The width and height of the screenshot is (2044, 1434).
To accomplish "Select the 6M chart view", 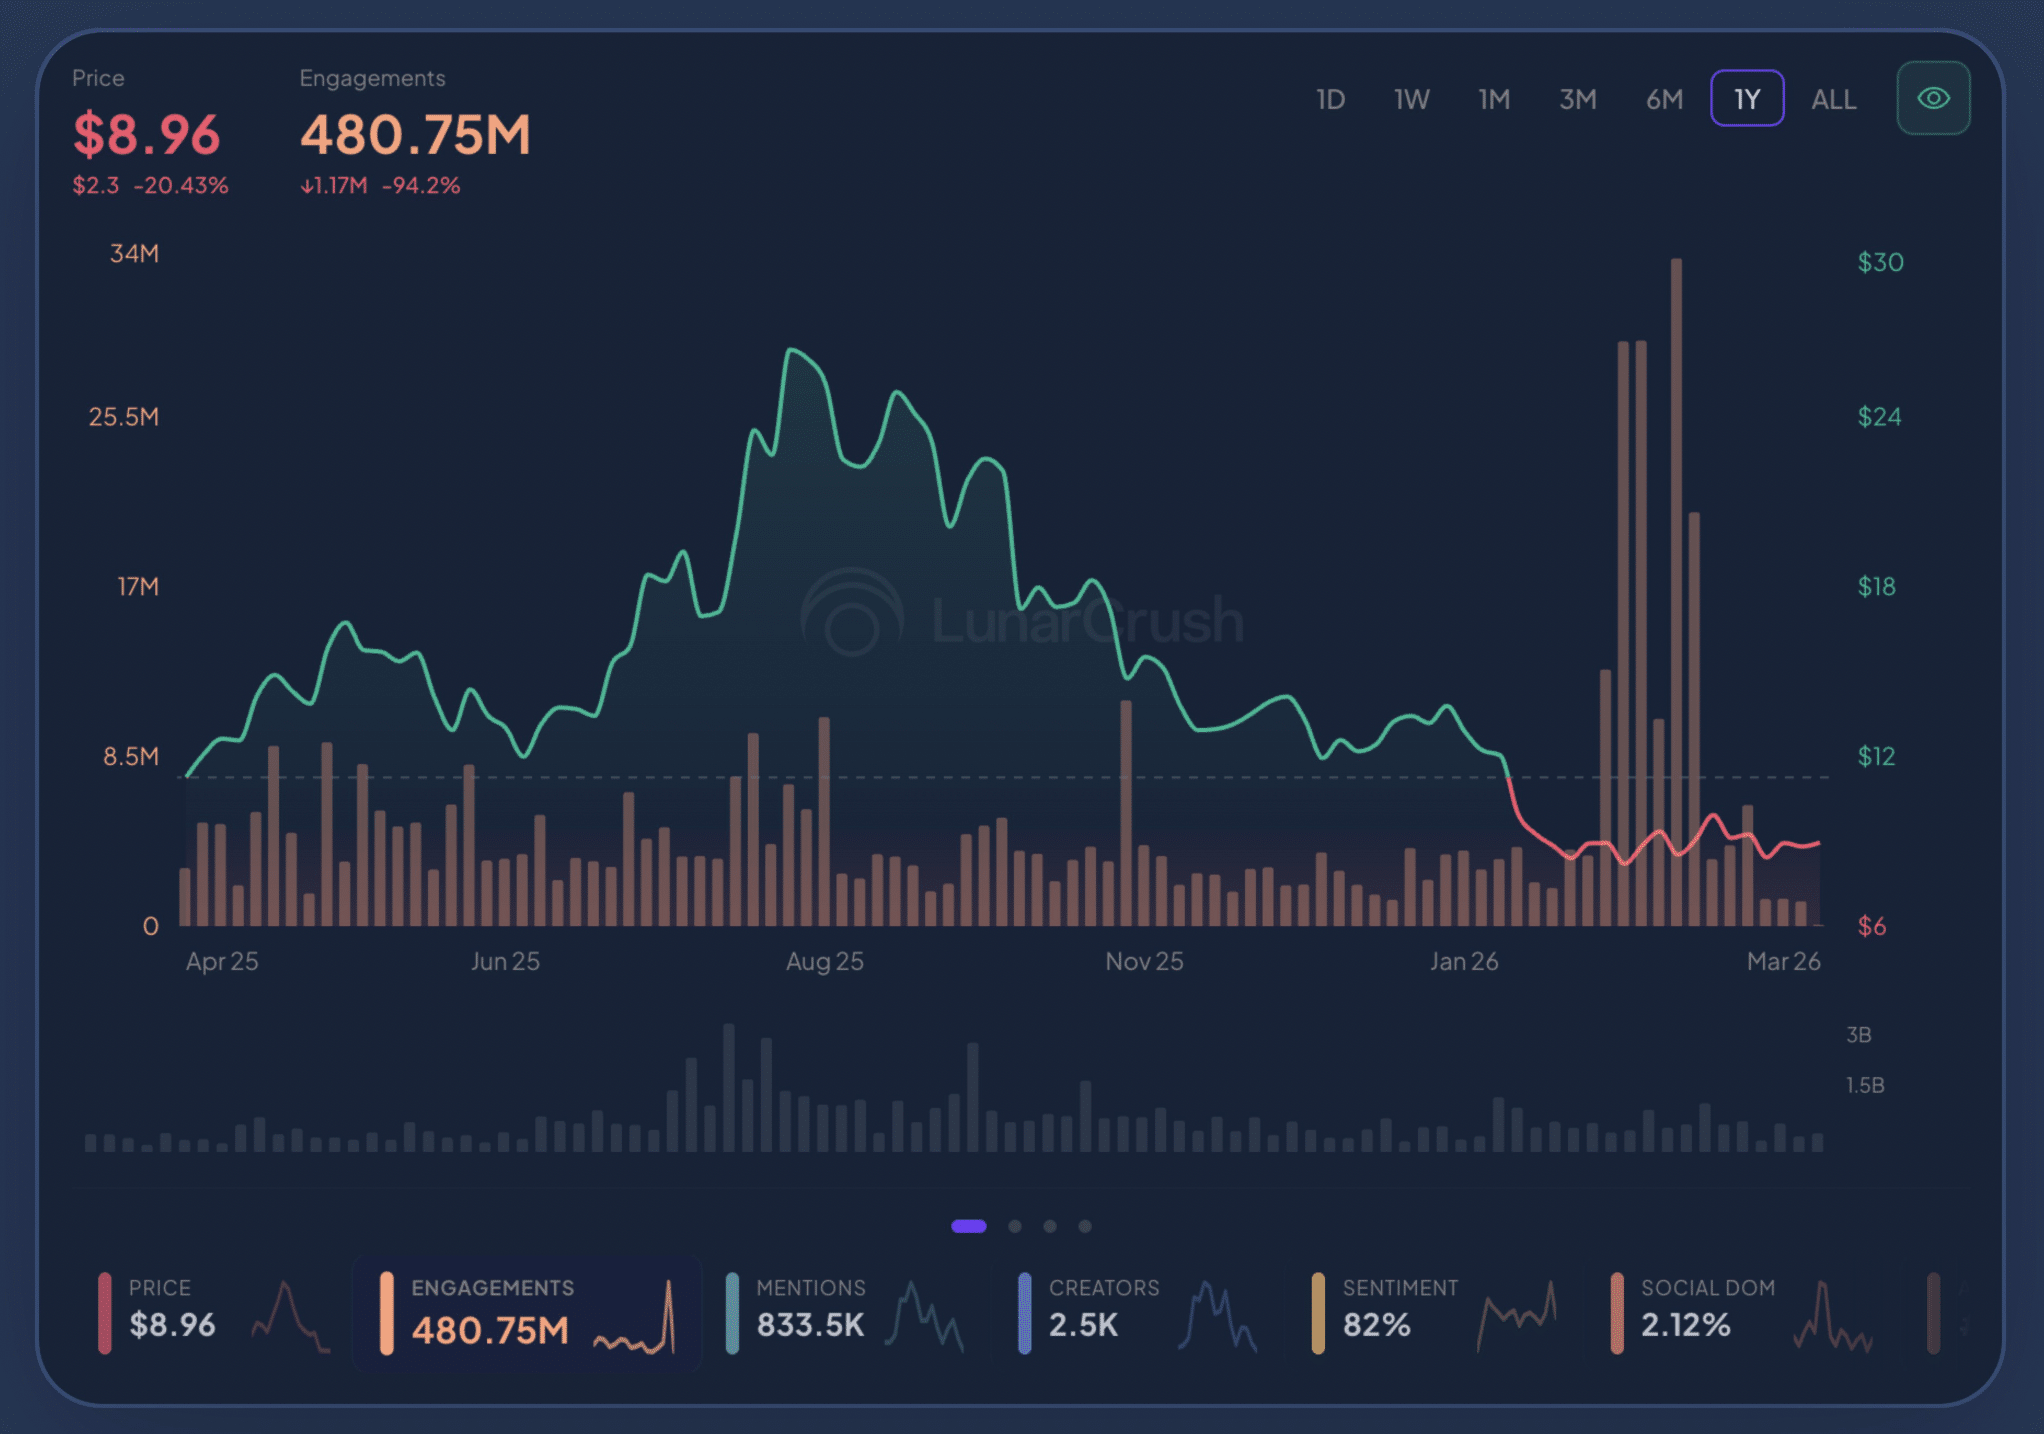I will coord(1663,98).
